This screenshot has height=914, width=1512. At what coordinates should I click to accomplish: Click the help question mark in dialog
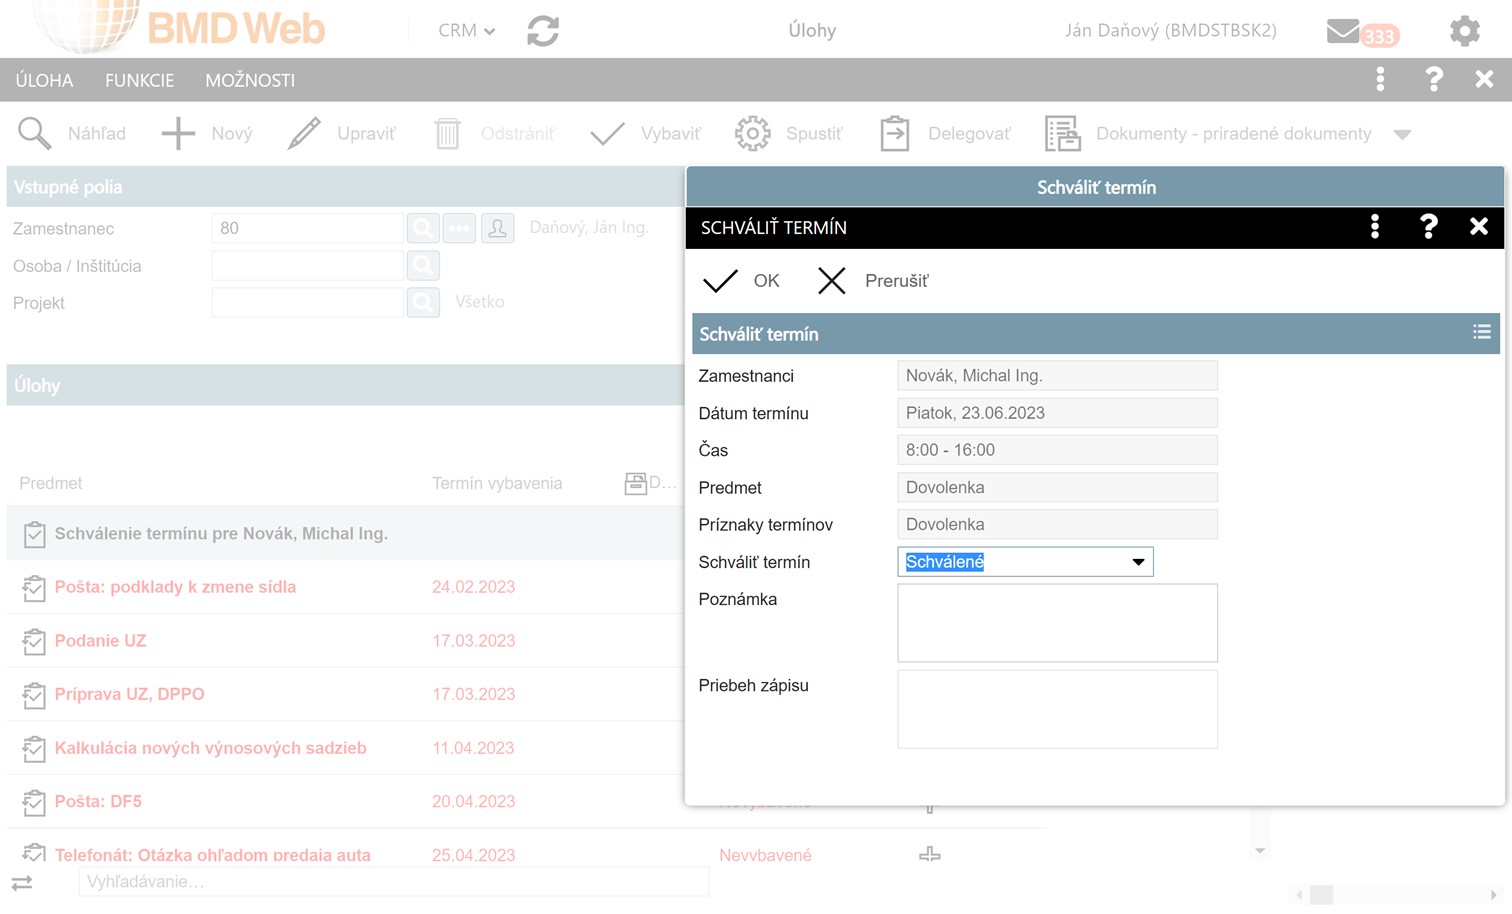(1428, 227)
